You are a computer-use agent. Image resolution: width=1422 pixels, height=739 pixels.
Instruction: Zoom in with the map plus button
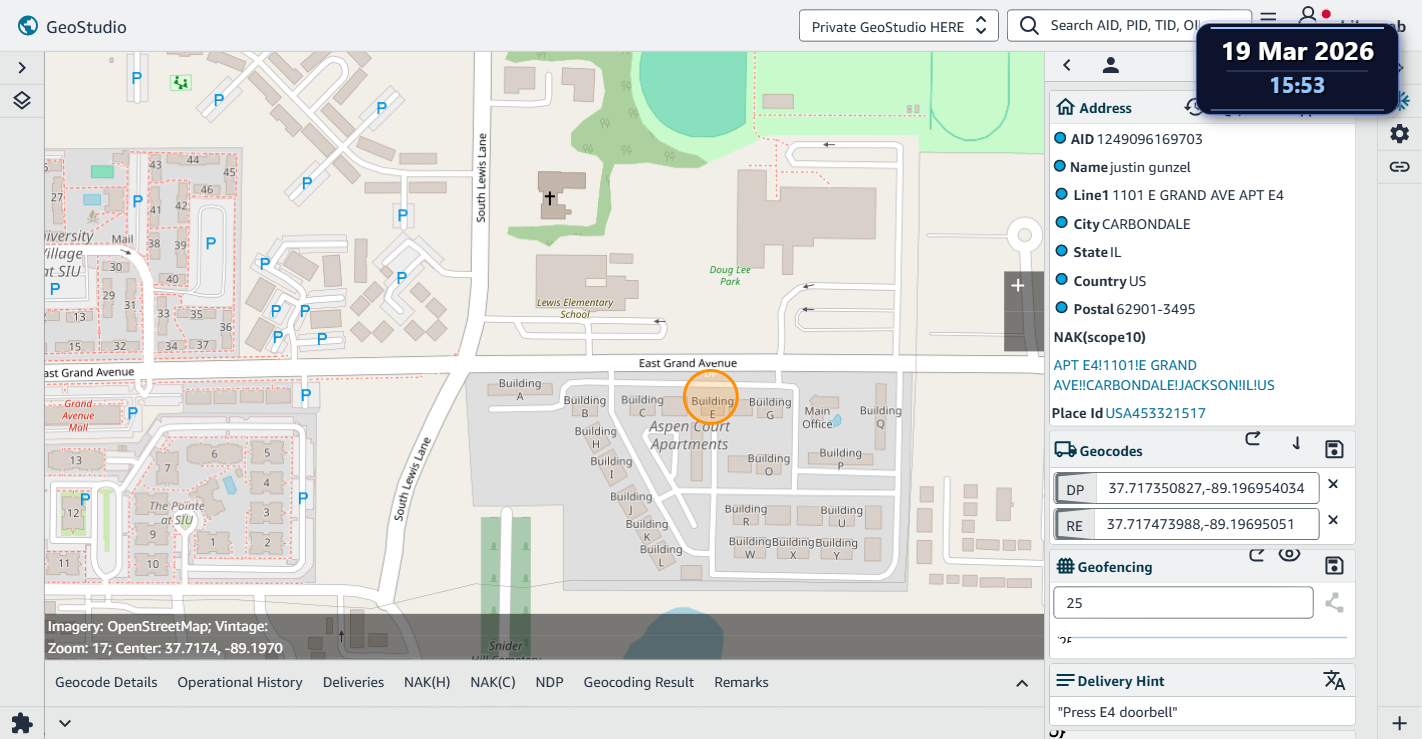[x=1017, y=286]
